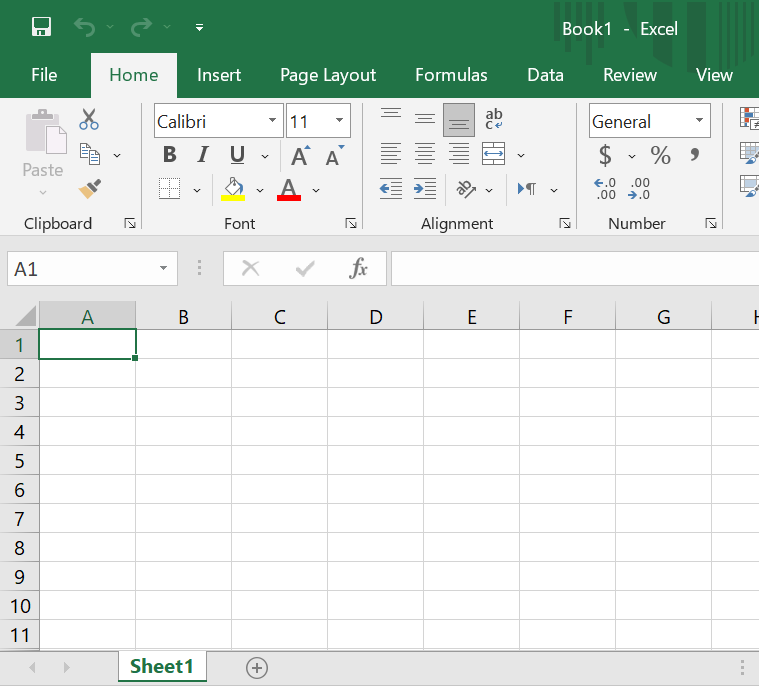Open Number format dialog launcher
759x686 pixels.
point(711,223)
